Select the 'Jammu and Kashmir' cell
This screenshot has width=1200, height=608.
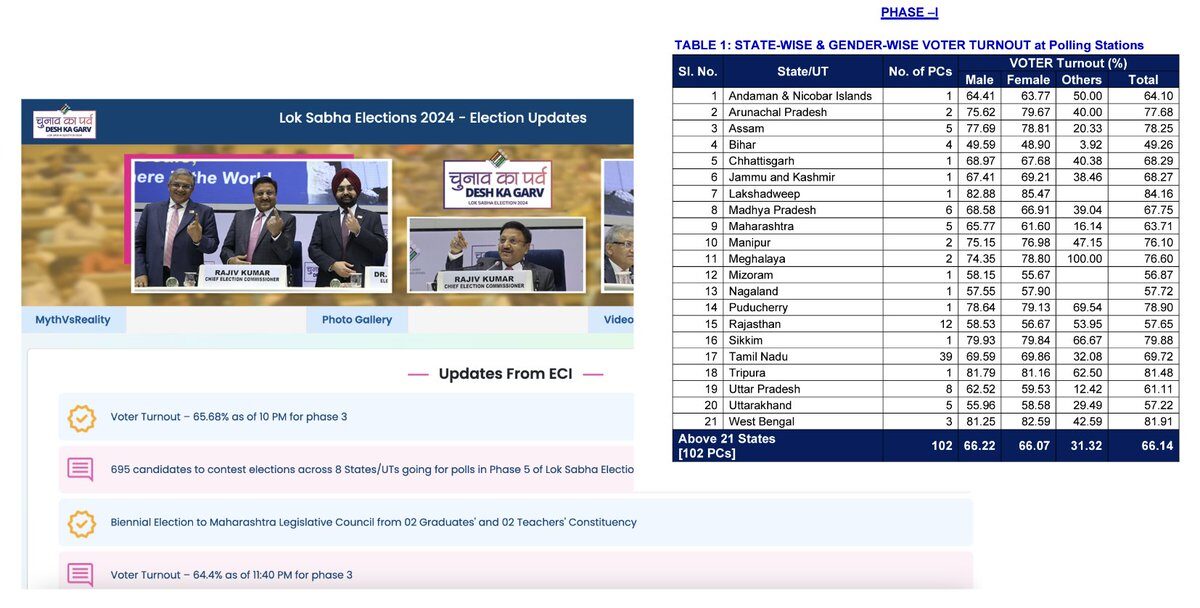[x=802, y=177]
